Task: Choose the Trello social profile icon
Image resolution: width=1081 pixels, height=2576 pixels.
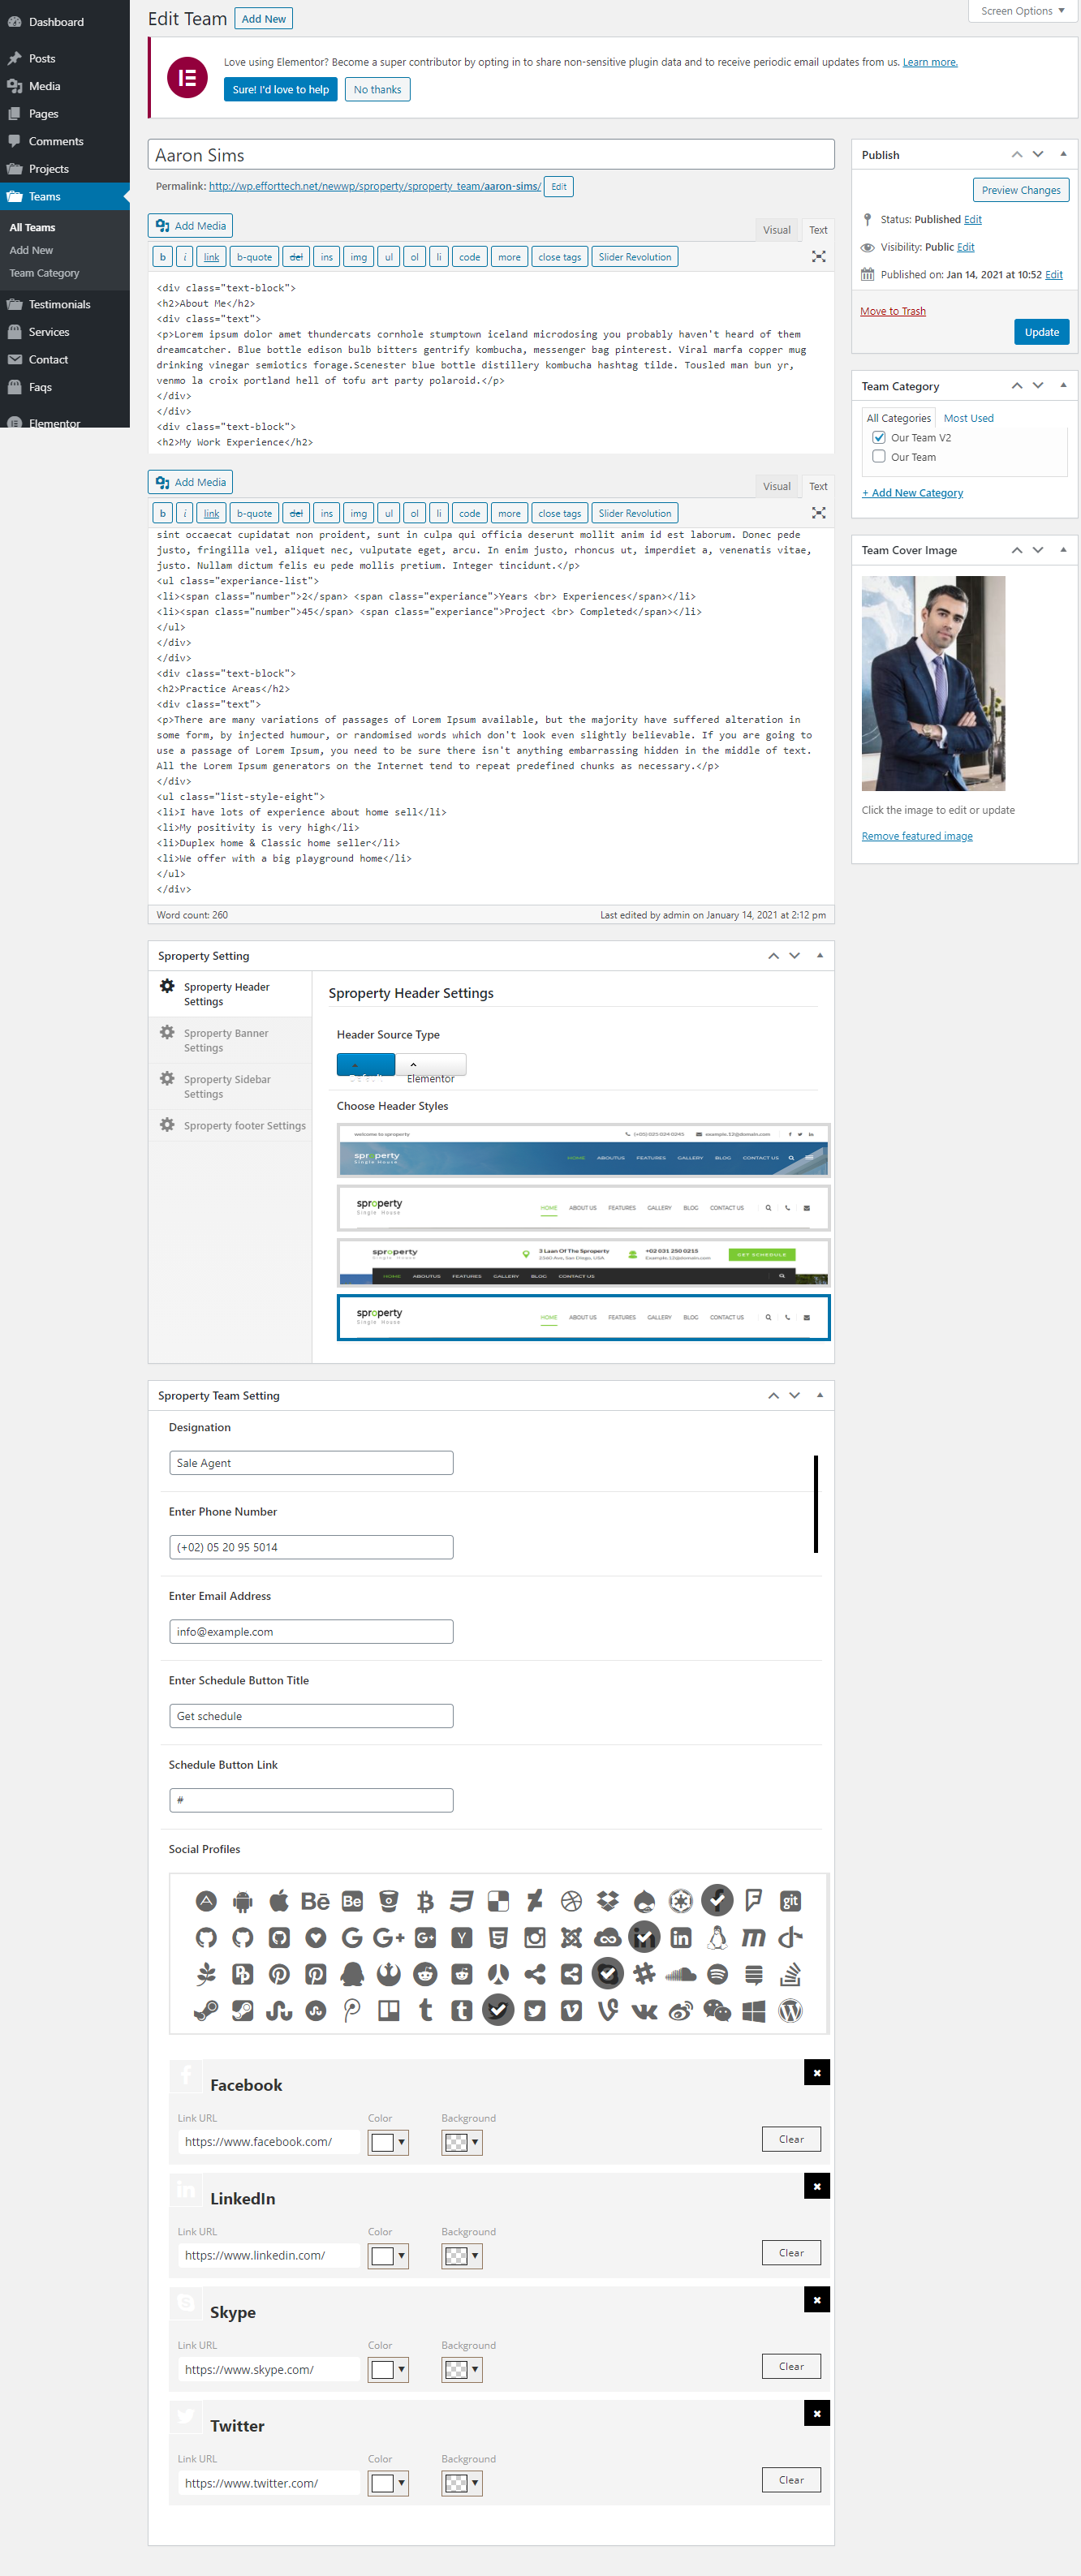Action: [388, 2011]
